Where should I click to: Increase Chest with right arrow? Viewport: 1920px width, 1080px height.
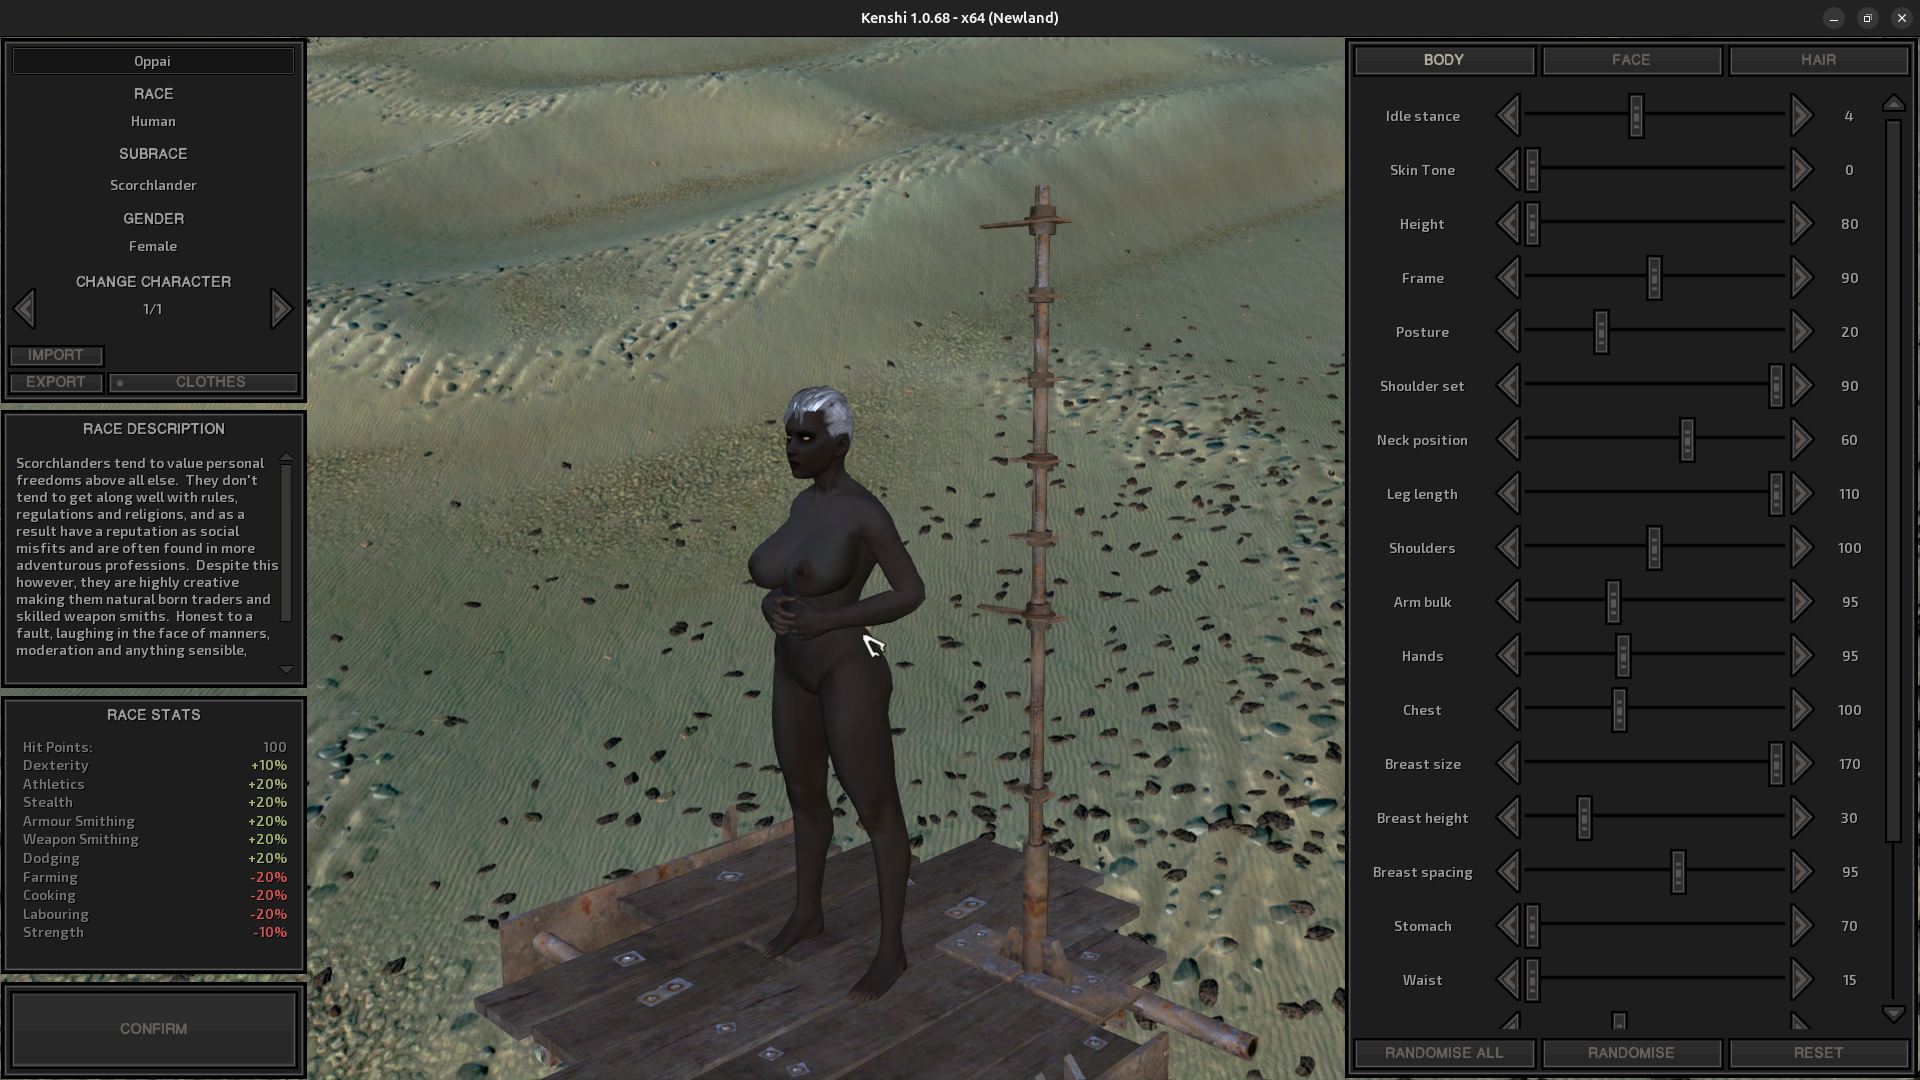click(x=1801, y=710)
